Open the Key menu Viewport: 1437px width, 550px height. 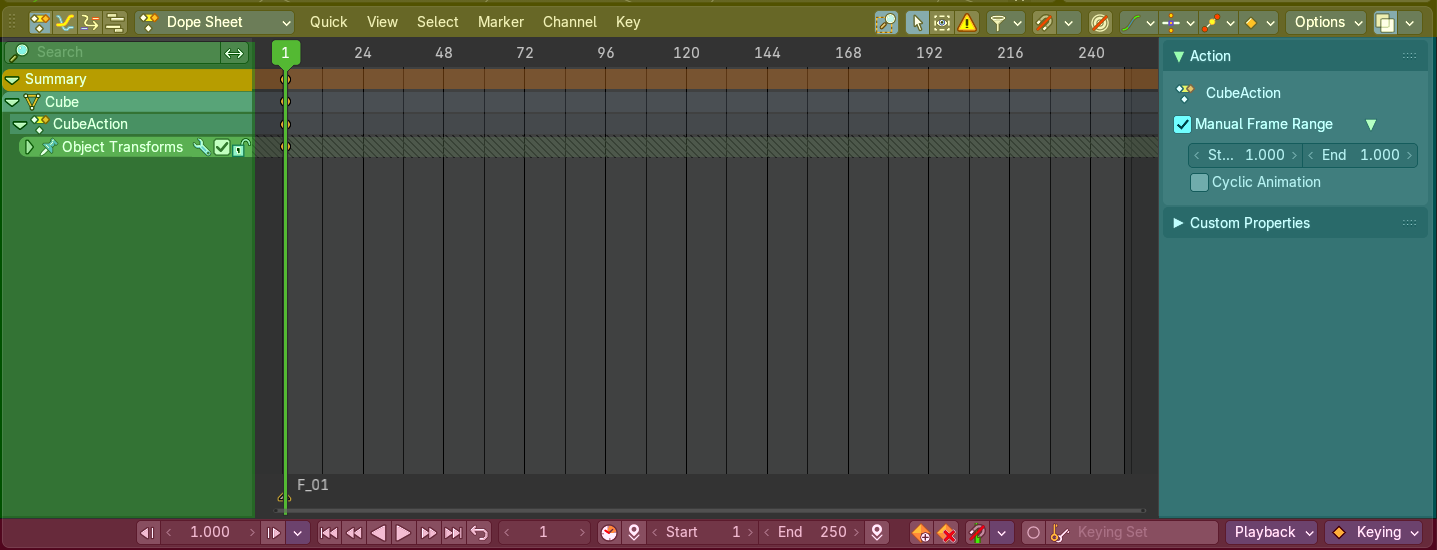(x=628, y=22)
